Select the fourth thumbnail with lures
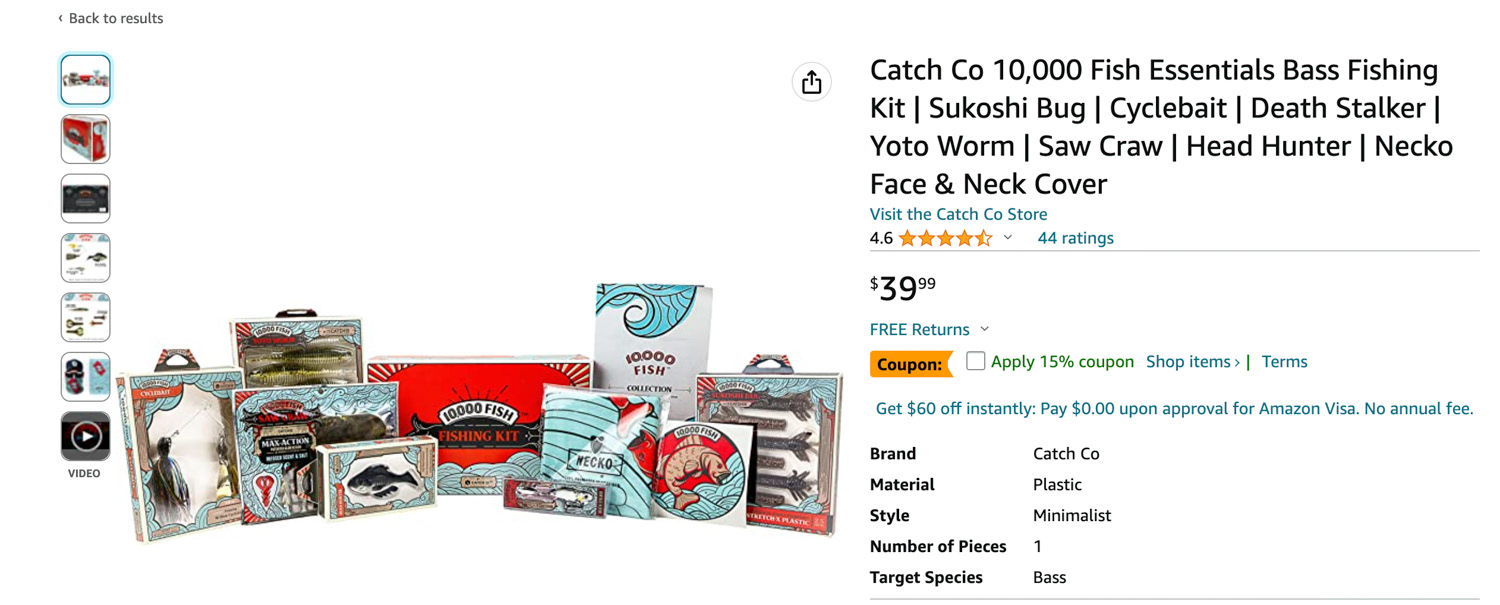 [85, 258]
